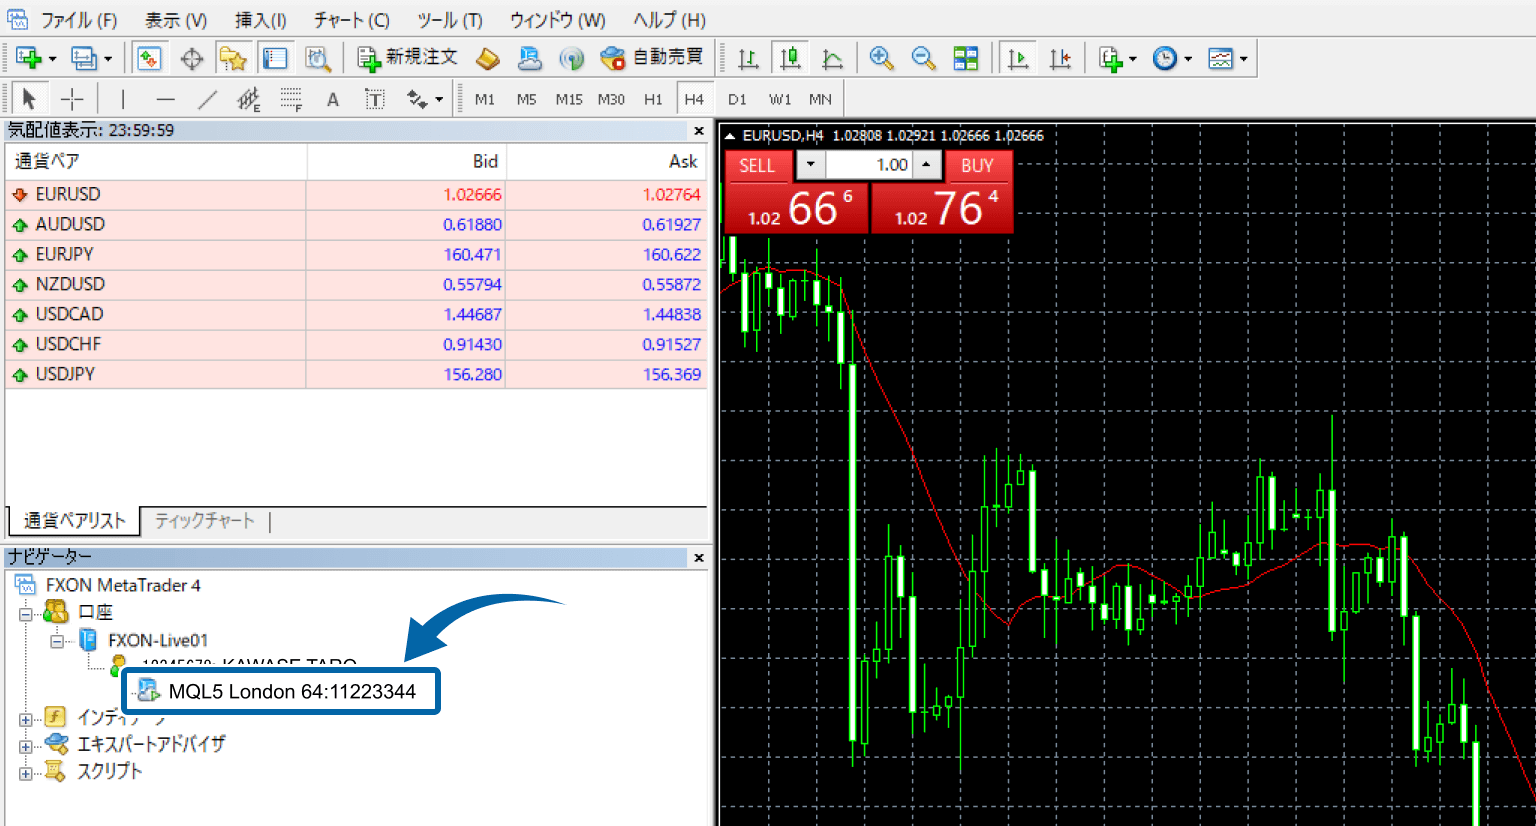The image size is (1536, 826).
Task: Expand the スクリプト tree node
Action: tap(26, 773)
